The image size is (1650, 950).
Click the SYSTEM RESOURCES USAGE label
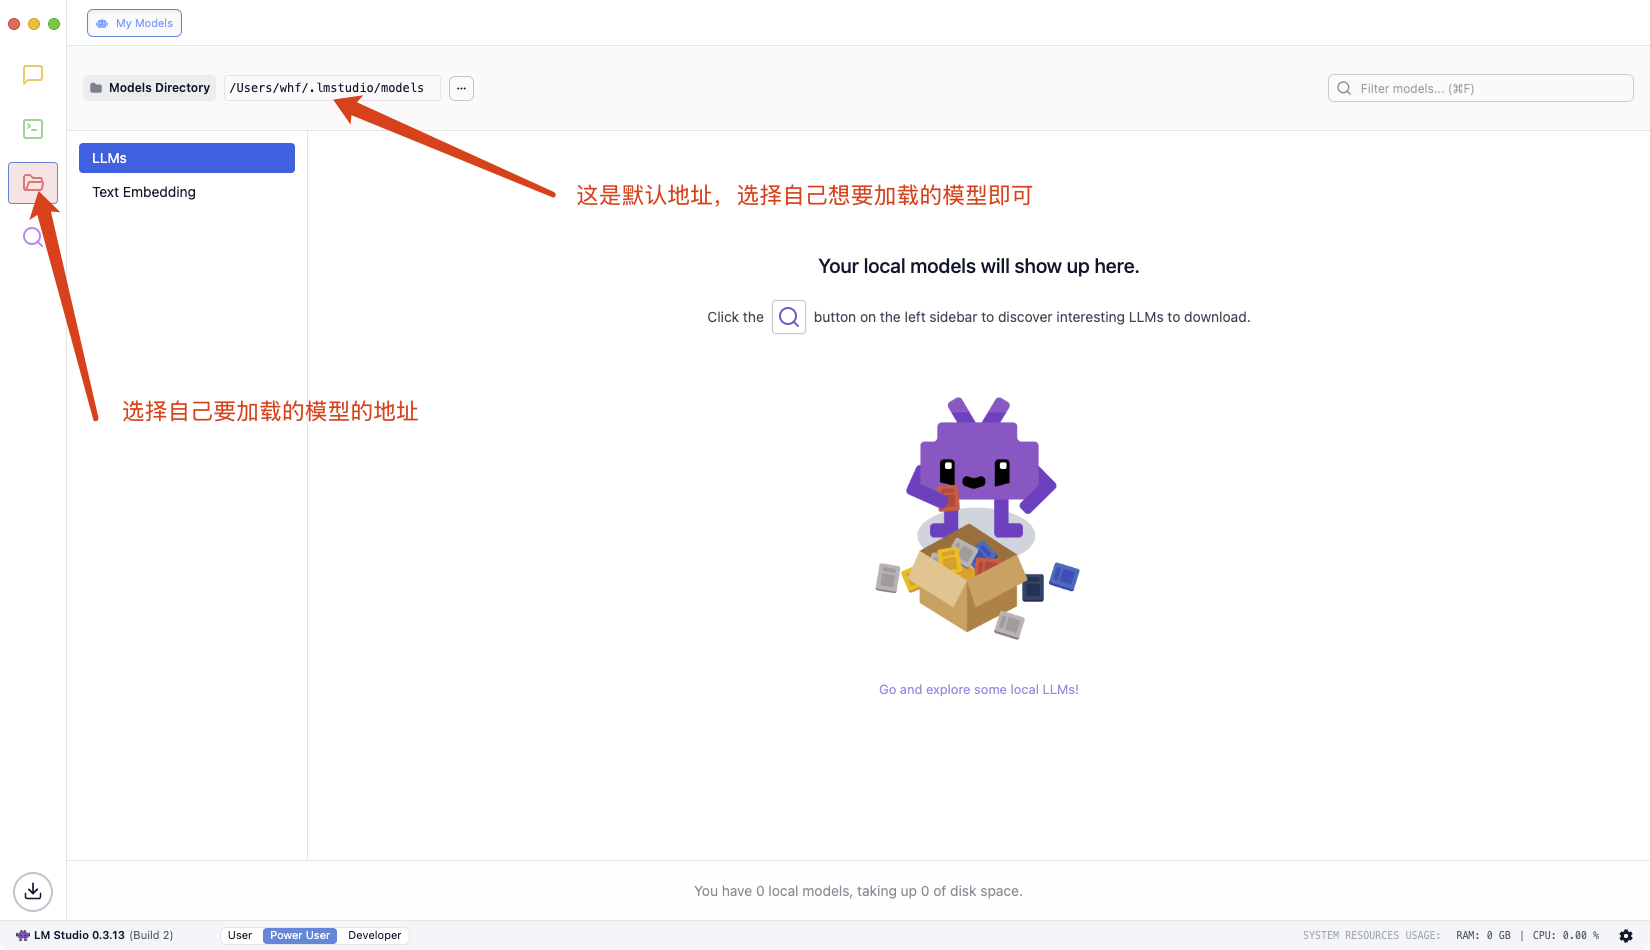tap(1371, 936)
